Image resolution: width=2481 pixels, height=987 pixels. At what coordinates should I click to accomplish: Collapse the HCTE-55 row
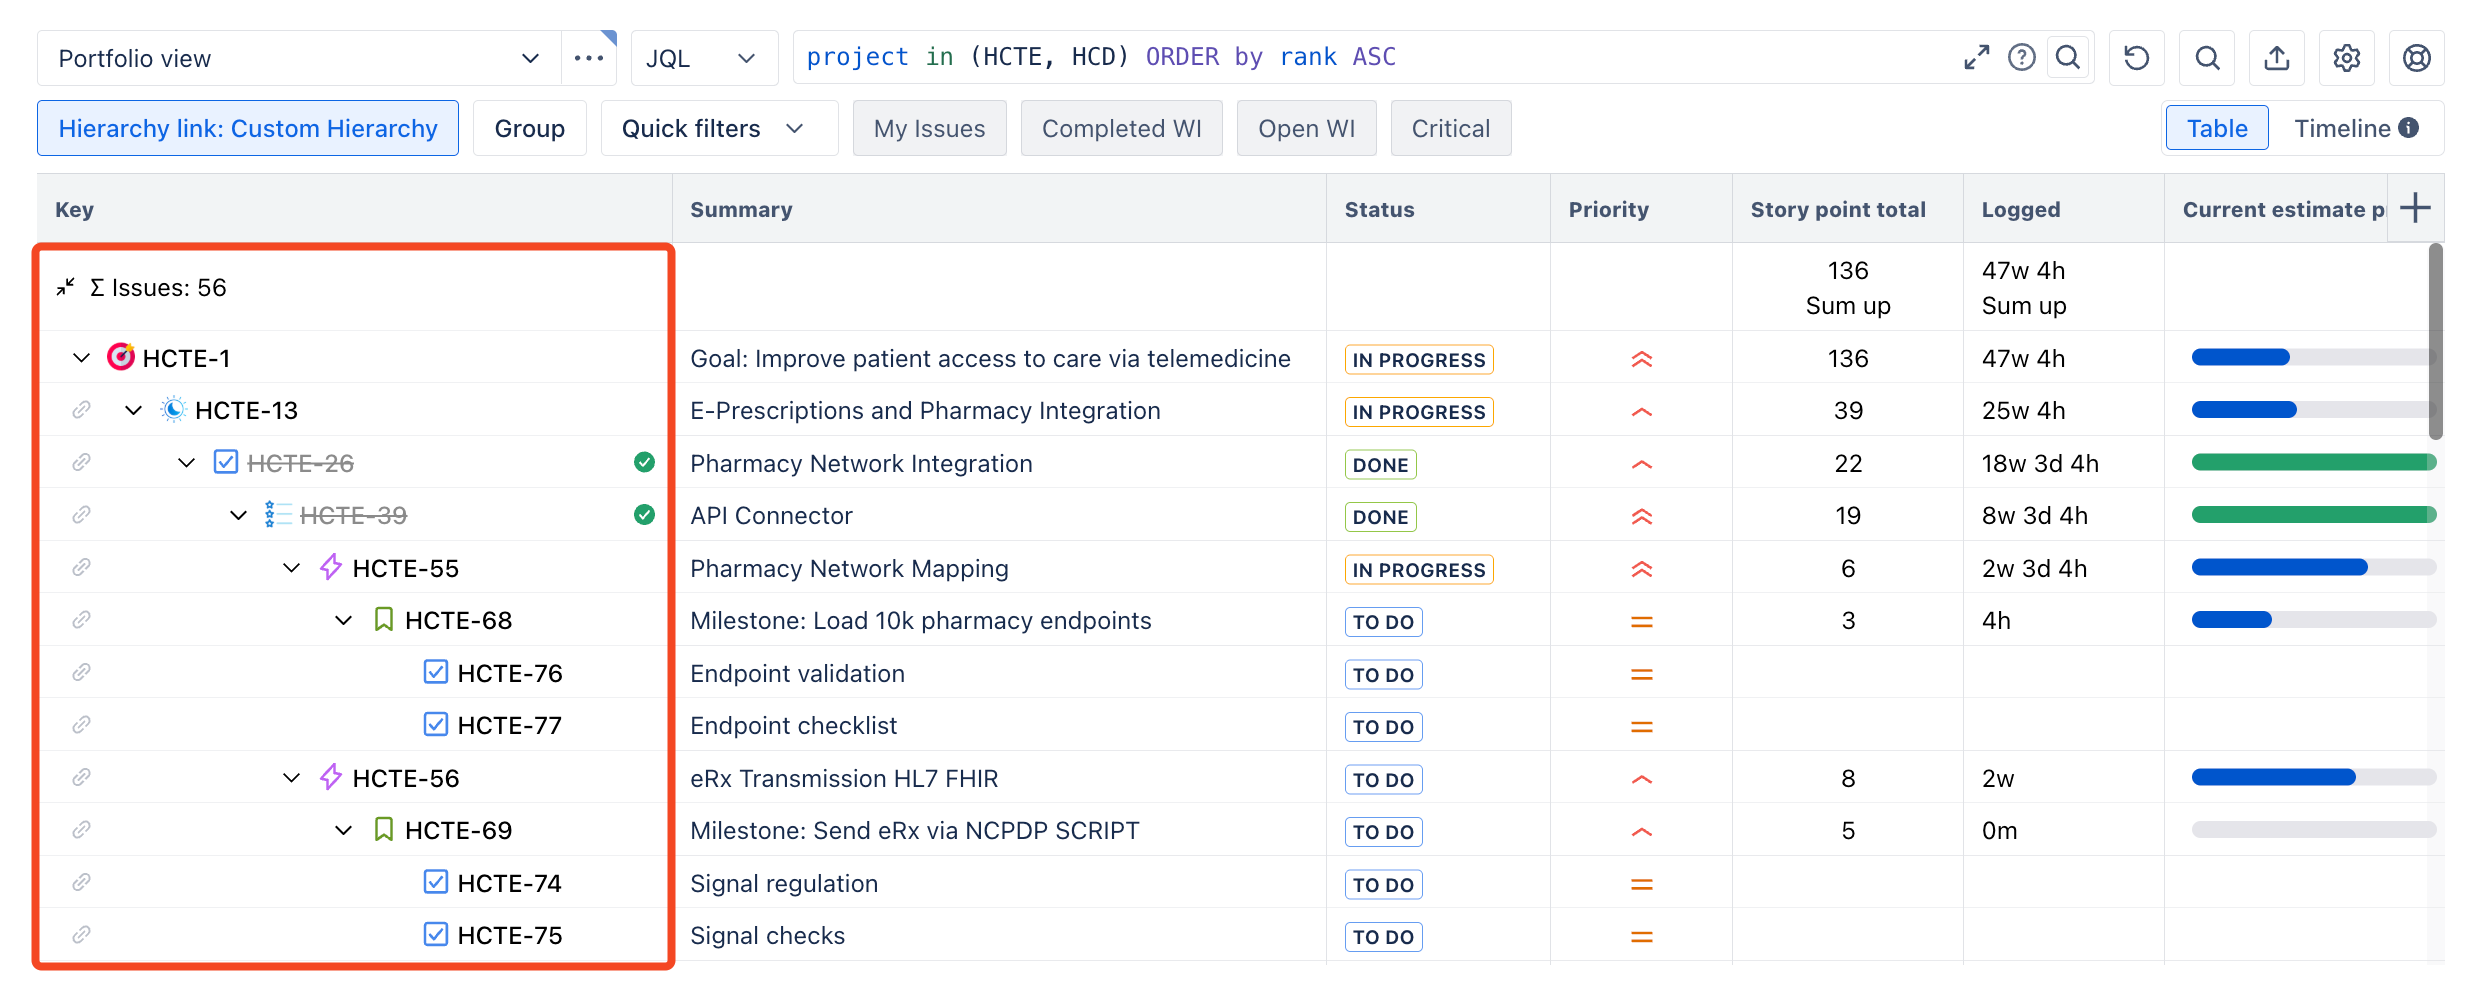pos(292,568)
